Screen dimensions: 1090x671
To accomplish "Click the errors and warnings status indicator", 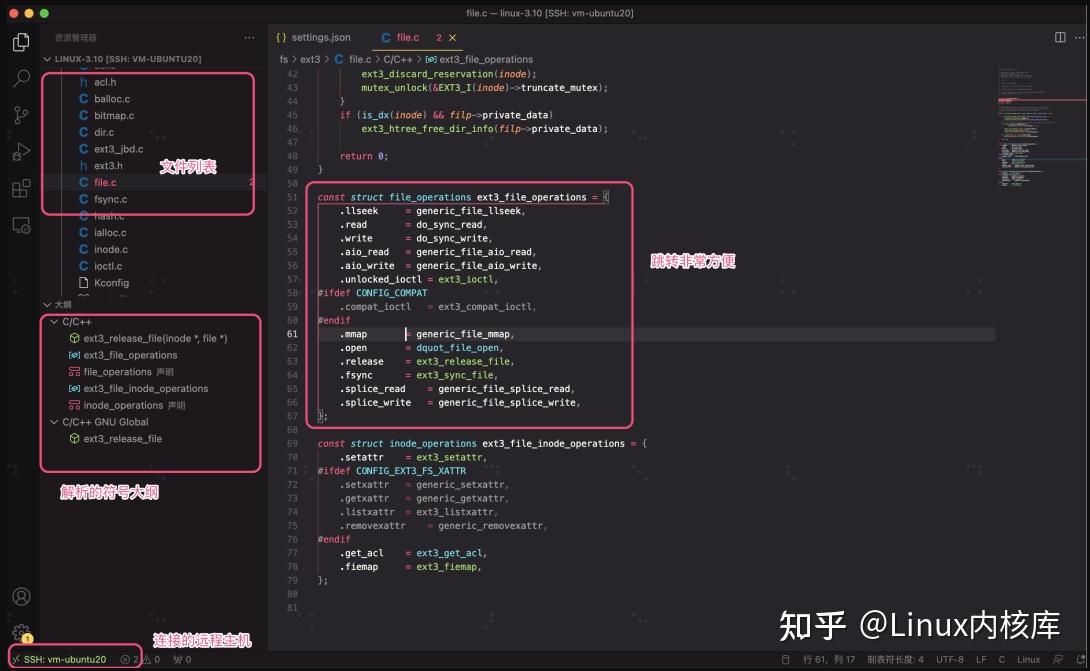I will coord(140,659).
